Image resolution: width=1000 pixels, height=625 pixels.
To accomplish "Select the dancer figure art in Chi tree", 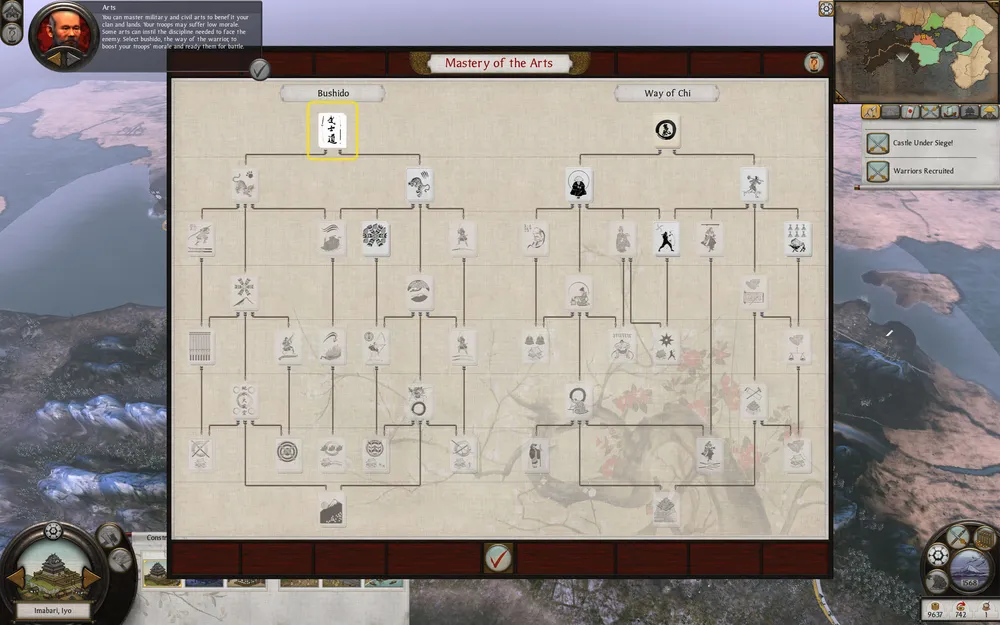I will click(x=710, y=455).
